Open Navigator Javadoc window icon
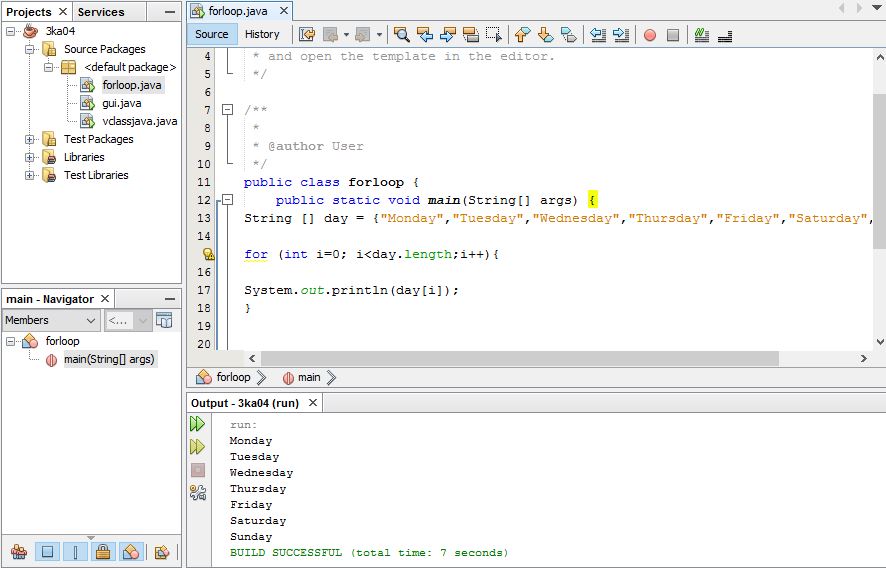This screenshot has height=568, width=886. click(x=164, y=320)
